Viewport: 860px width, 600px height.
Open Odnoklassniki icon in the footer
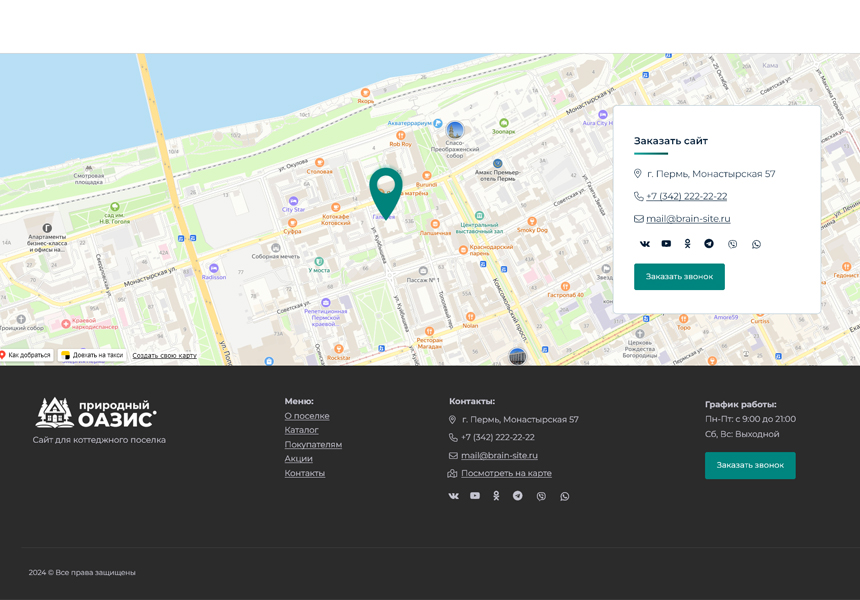(x=496, y=496)
